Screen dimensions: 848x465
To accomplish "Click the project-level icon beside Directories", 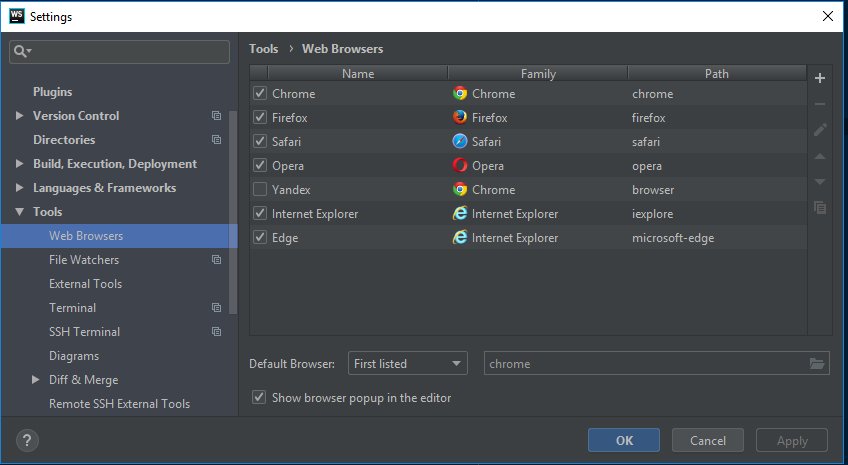I will point(216,140).
